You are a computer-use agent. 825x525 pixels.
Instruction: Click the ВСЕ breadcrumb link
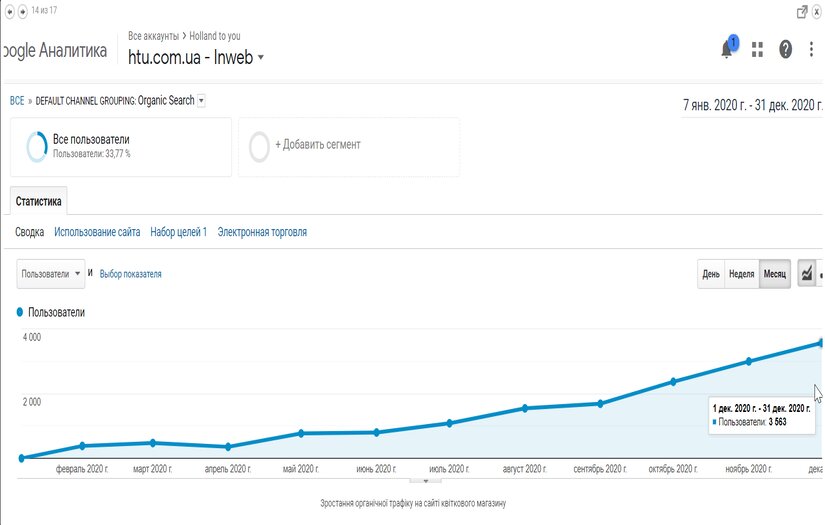(x=17, y=101)
